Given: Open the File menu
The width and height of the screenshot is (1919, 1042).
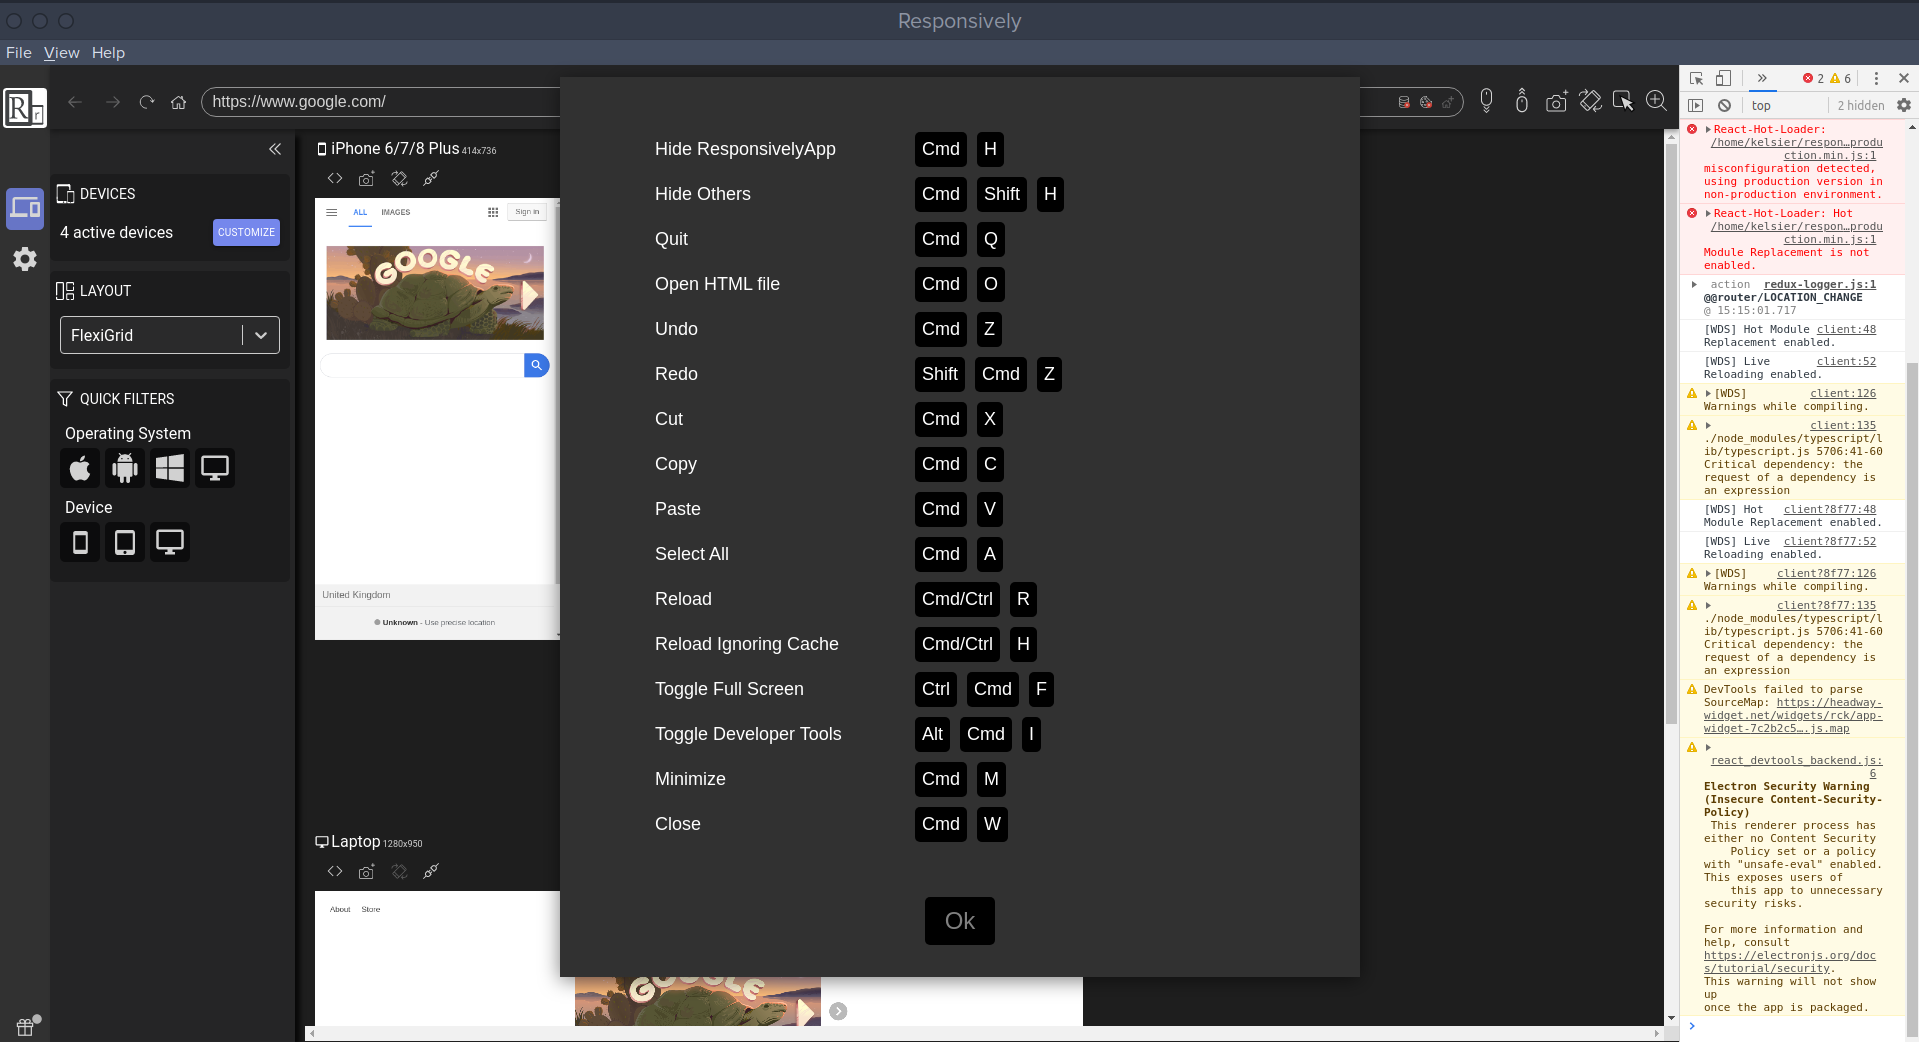Looking at the screenshot, I should (19, 53).
